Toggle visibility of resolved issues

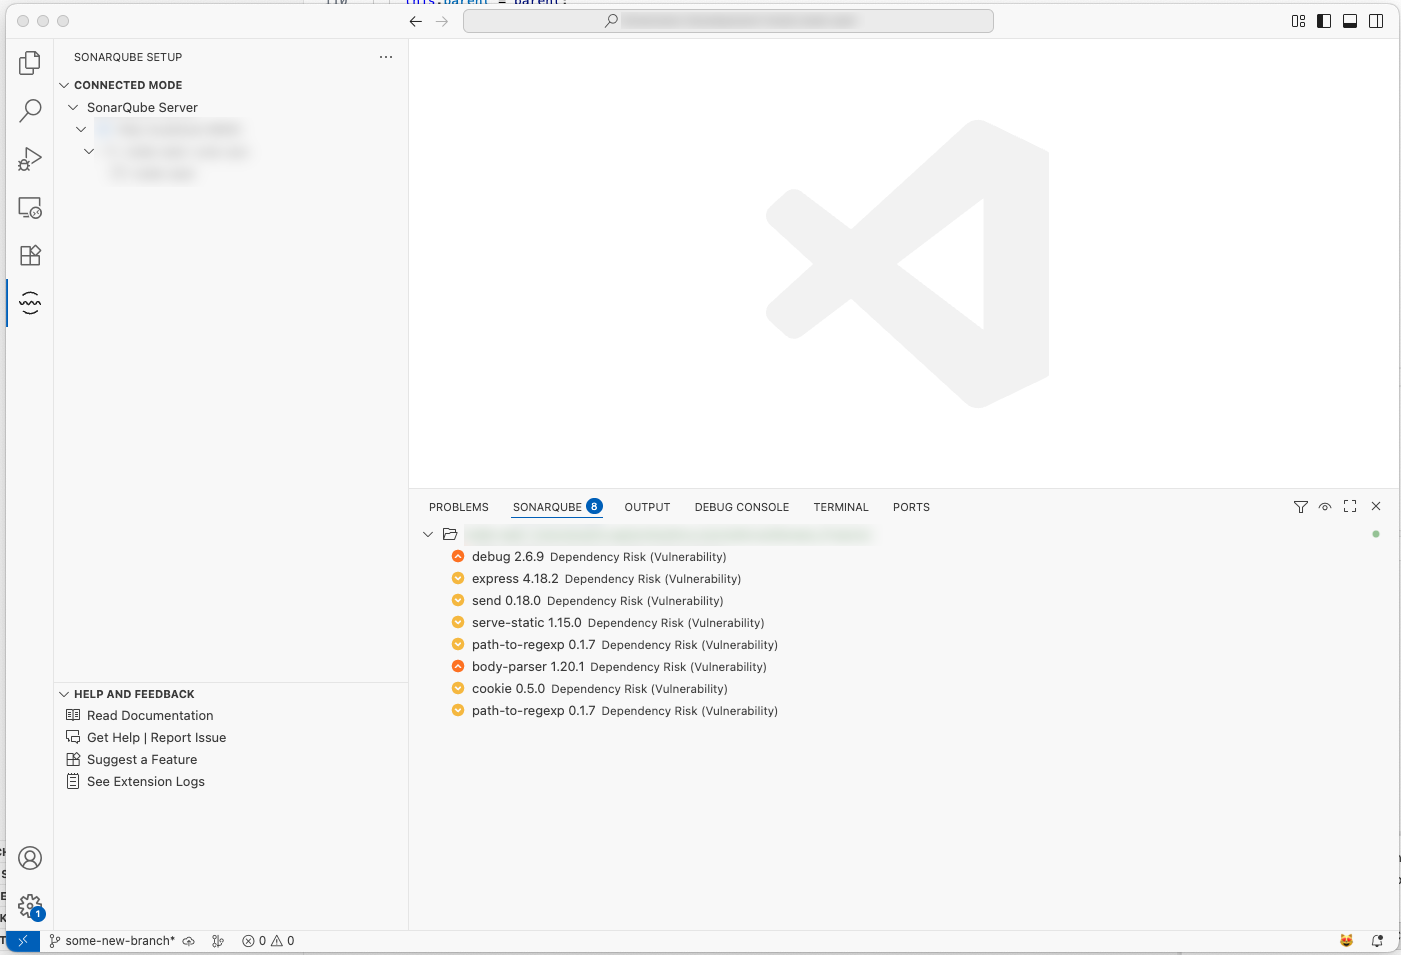1325,507
